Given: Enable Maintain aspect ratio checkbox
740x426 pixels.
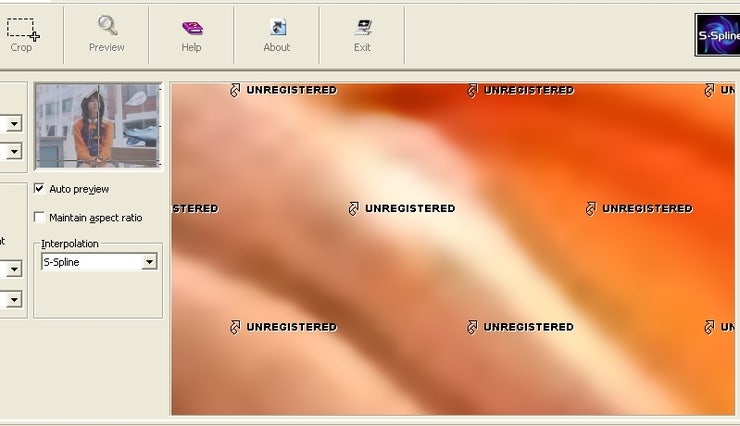Looking at the screenshot, I should click(40, 217).
